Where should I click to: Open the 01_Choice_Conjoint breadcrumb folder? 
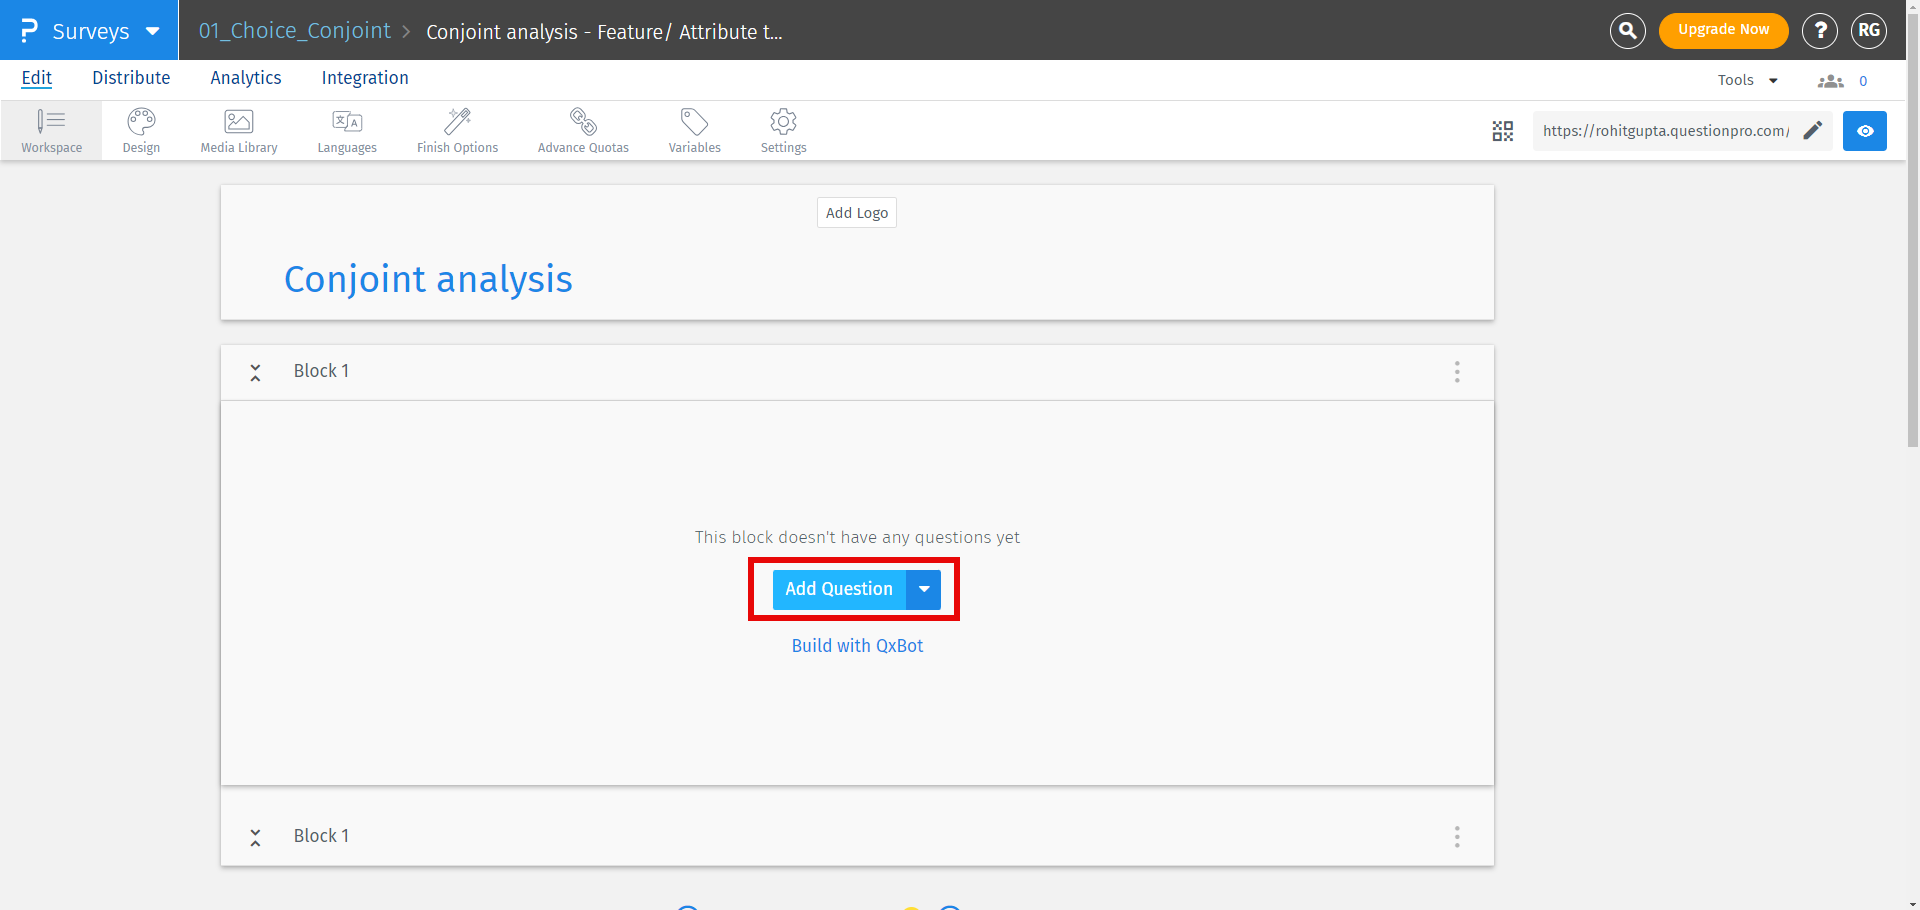click(295, 30)
